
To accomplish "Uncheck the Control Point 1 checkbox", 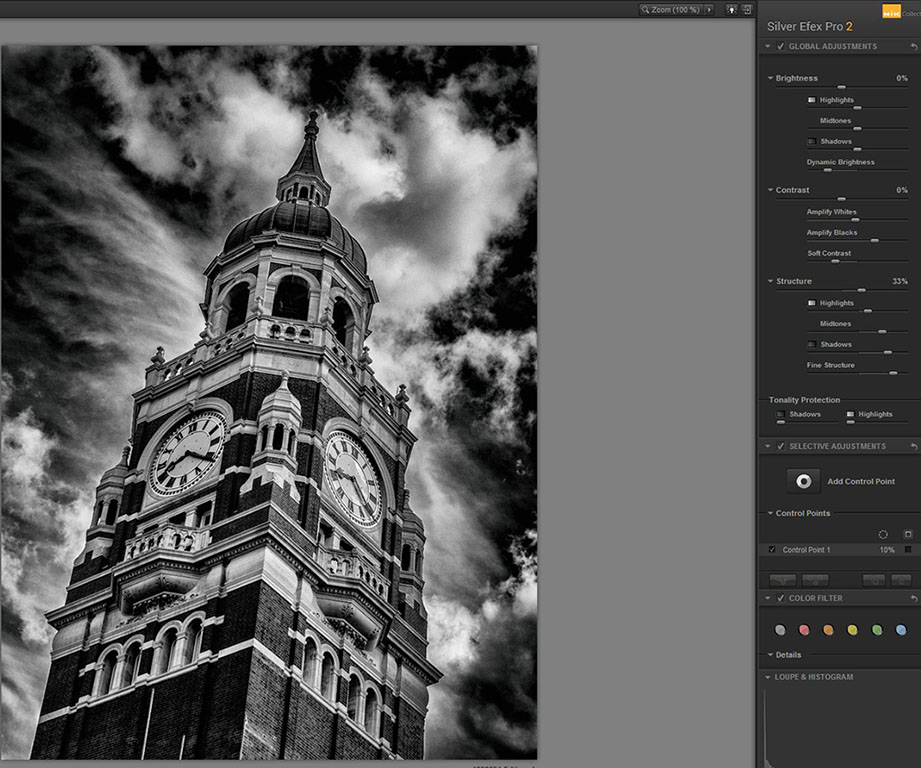I will coord(772,550).
